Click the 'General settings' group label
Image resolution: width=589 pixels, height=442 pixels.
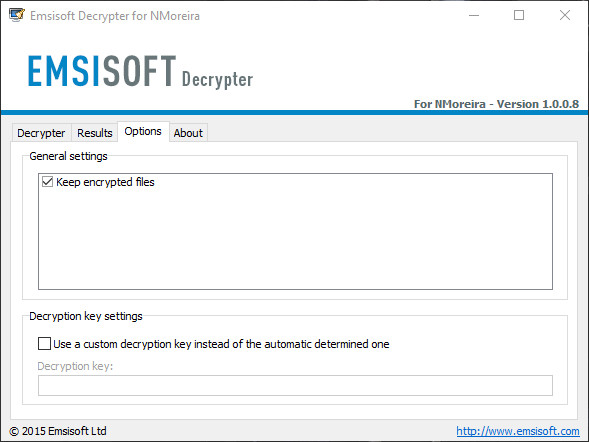[x=68, y=156]
